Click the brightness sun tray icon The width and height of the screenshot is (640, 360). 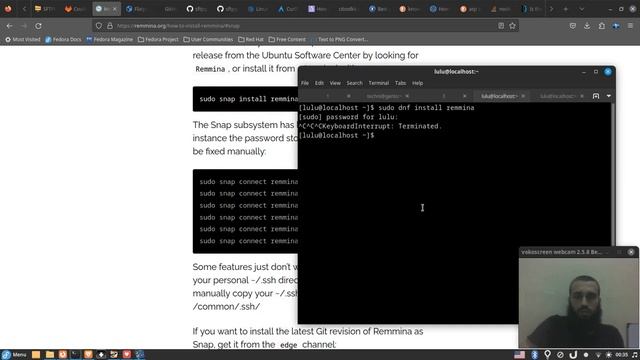609,355
